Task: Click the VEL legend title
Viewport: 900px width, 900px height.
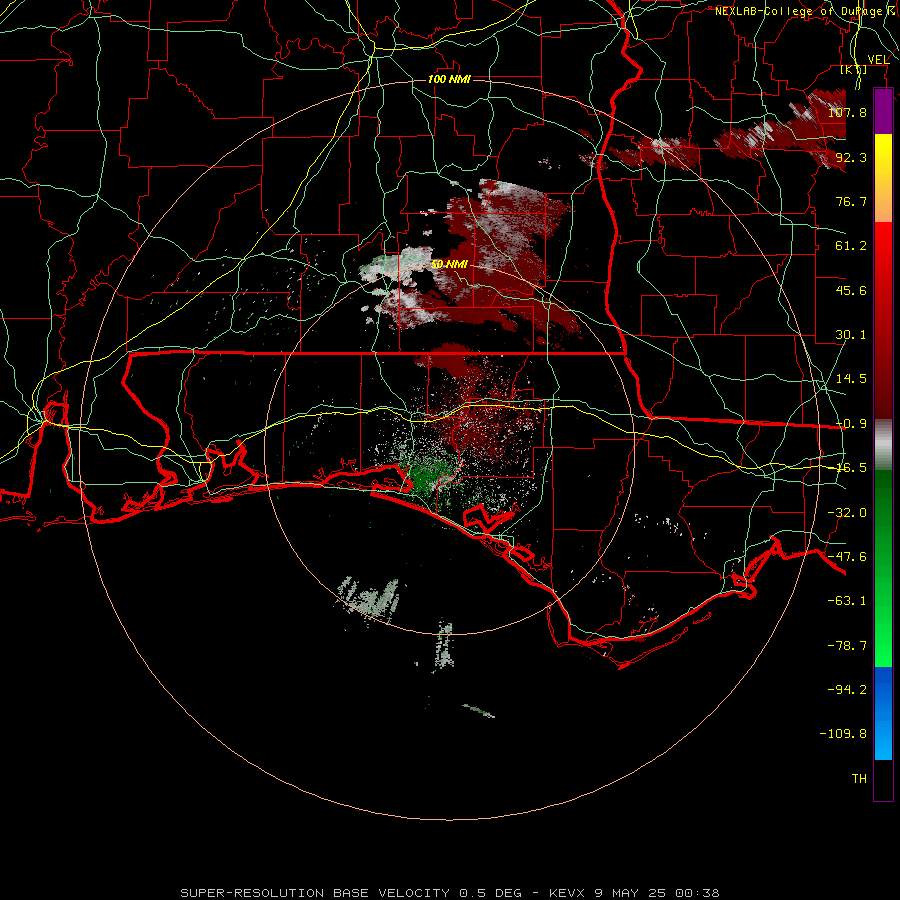Action: [x=878, y=60]
